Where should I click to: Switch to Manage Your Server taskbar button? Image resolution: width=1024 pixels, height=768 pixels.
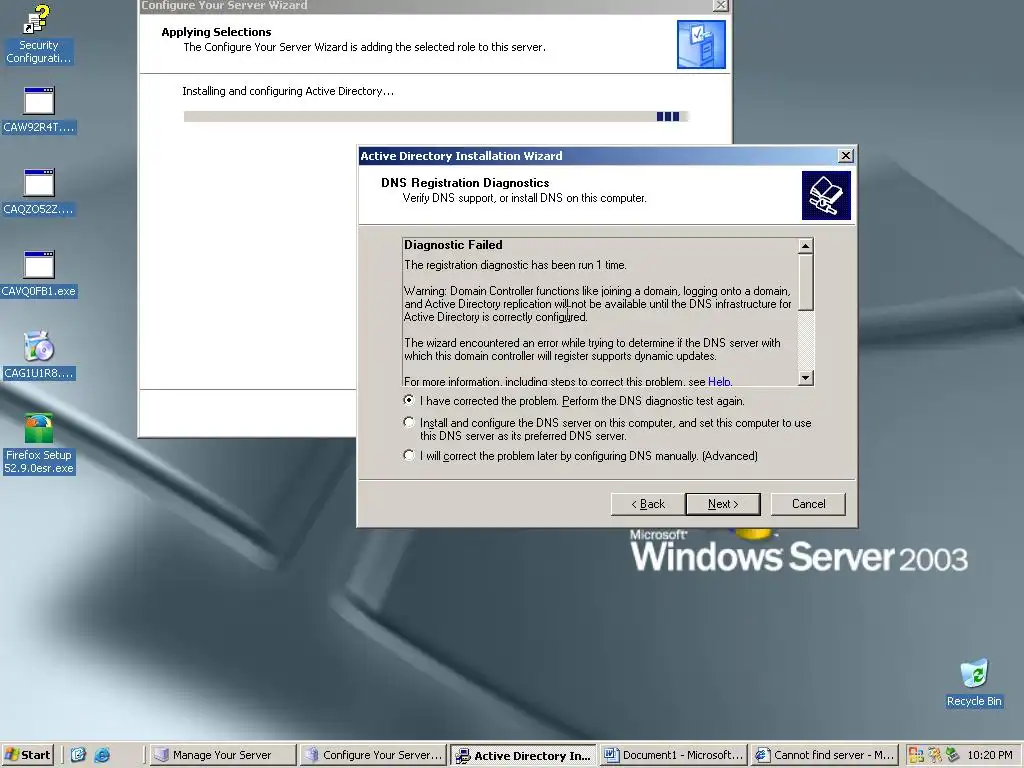click(223, 755)
